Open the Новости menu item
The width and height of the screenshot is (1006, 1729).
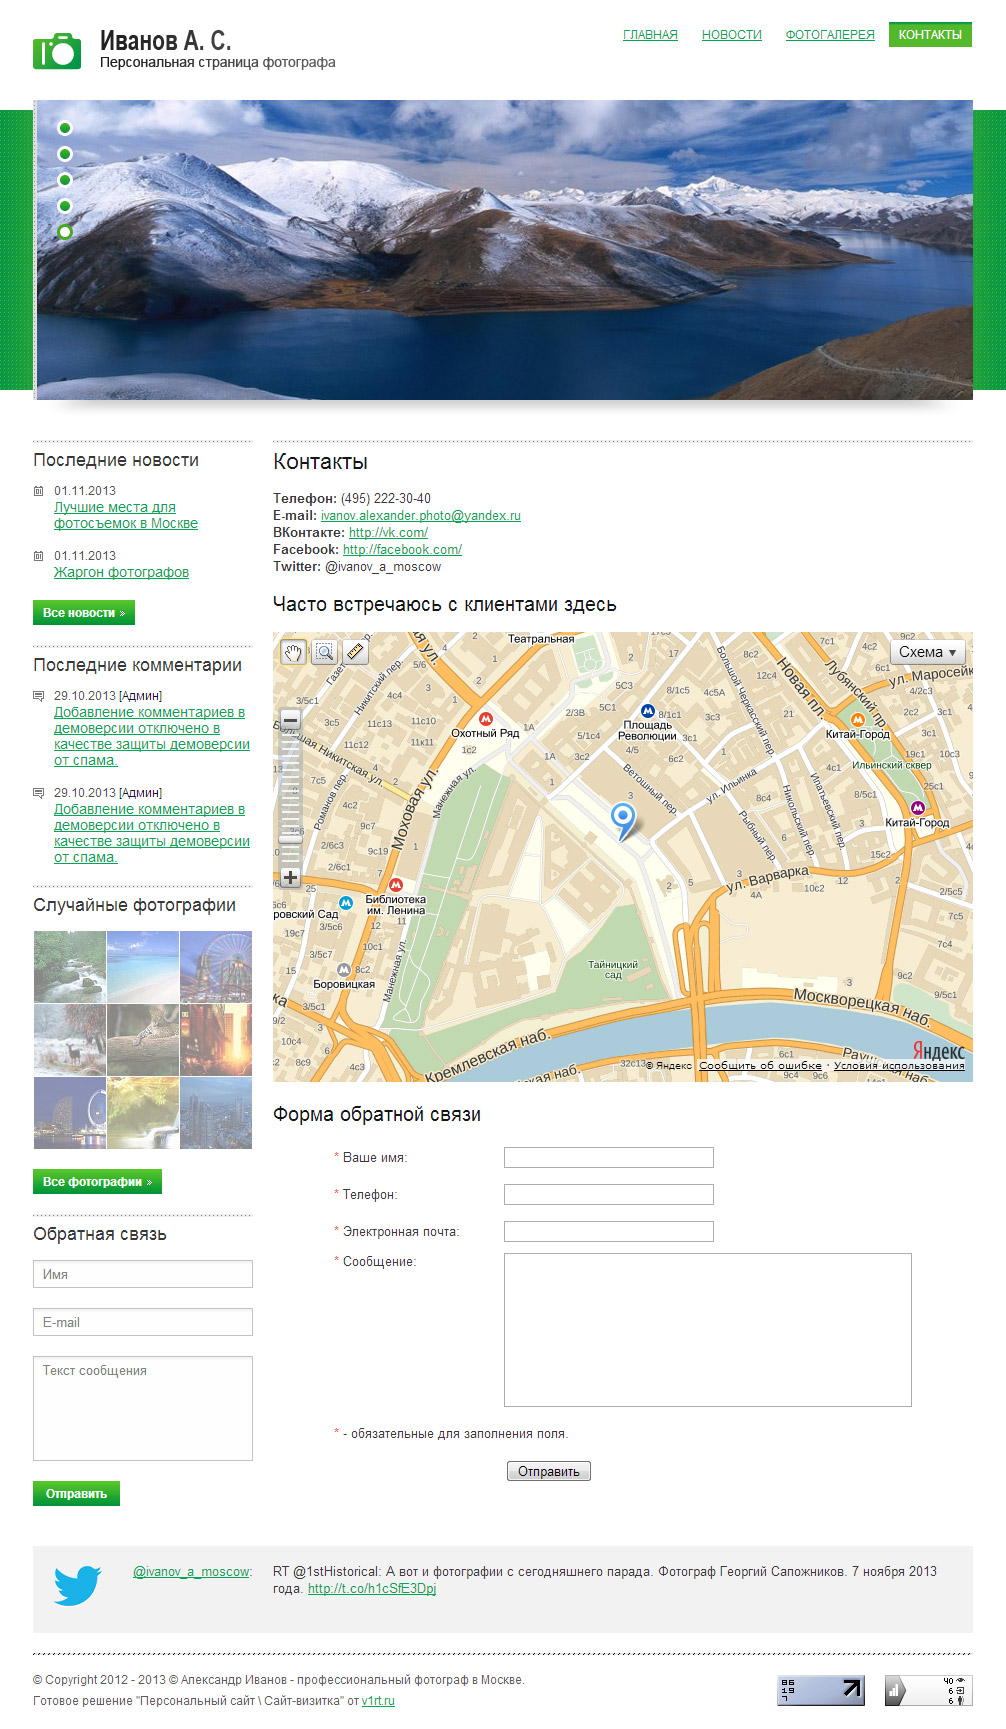coord(731,35)
